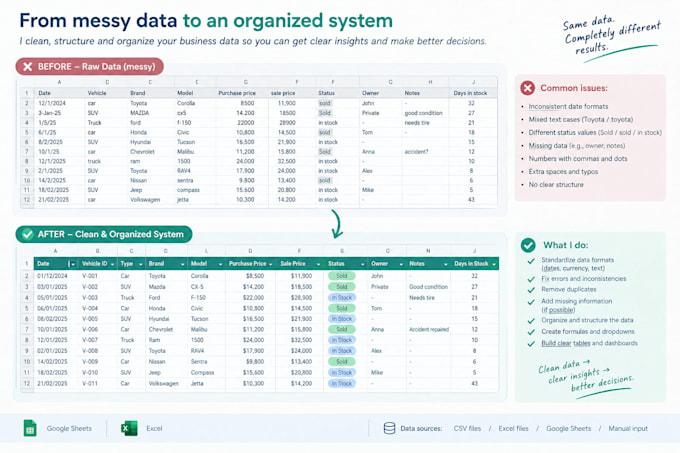Open the Model filter arrow in AFTER table
The image size is (680, 453).
pos(220,264)
